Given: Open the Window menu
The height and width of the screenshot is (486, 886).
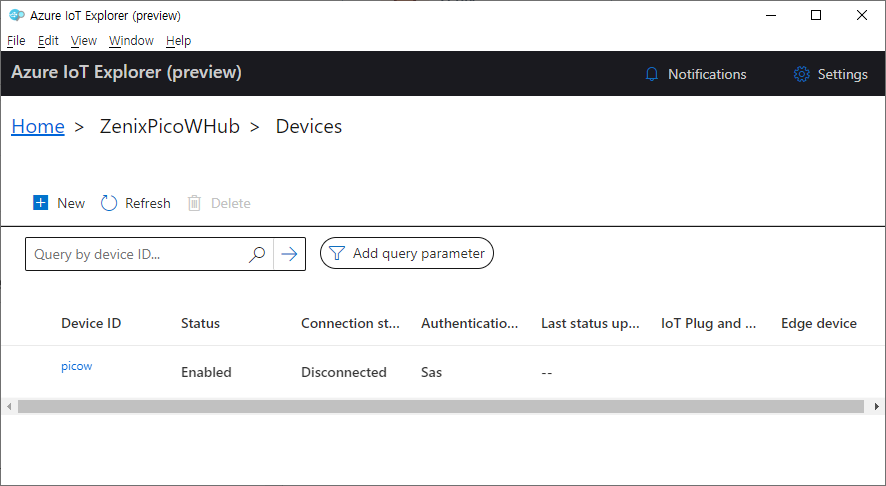Looking at the screenshot, I should click(x=131, y=41).
